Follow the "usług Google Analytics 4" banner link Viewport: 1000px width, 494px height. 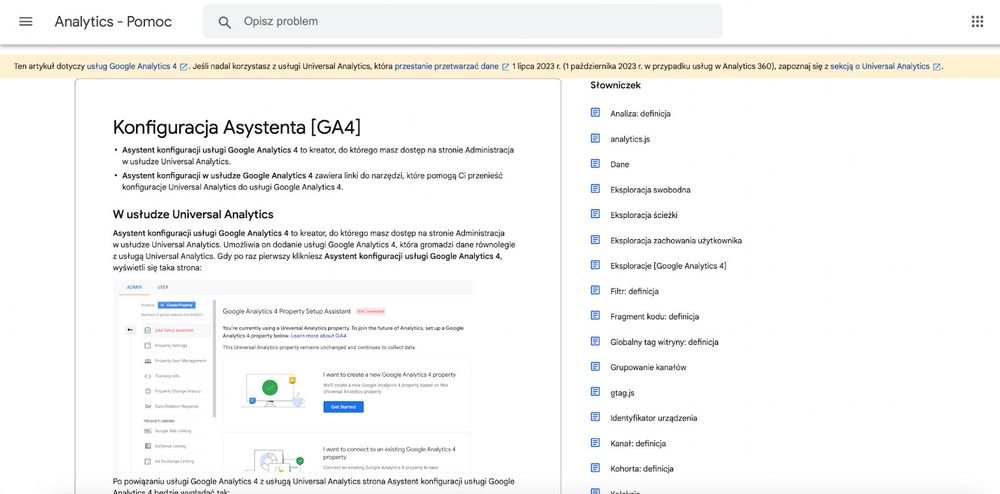(x=132, y=66)
